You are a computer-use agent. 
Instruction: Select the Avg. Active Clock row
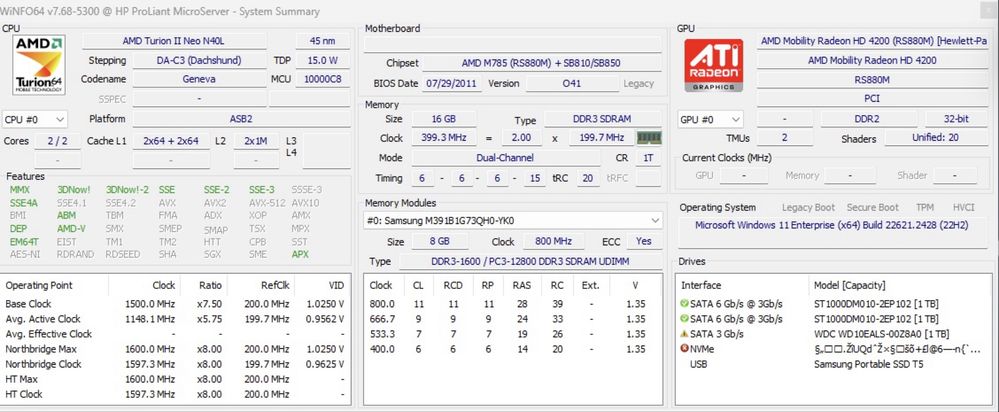(176, 318)
